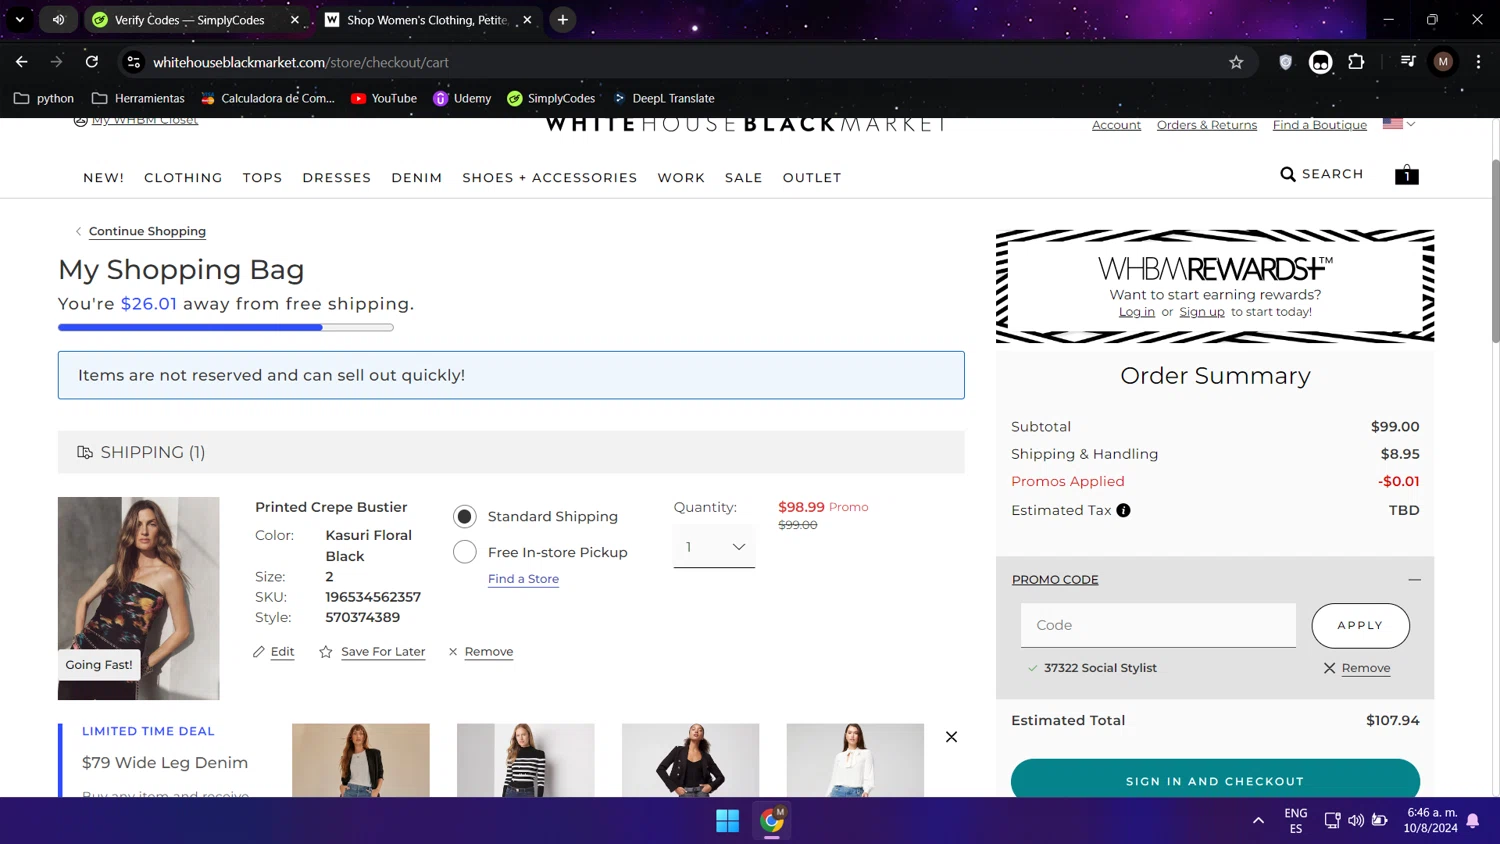Click the Find a Store link
Viewport: 1500px width, 844px height.
point(523,579)
